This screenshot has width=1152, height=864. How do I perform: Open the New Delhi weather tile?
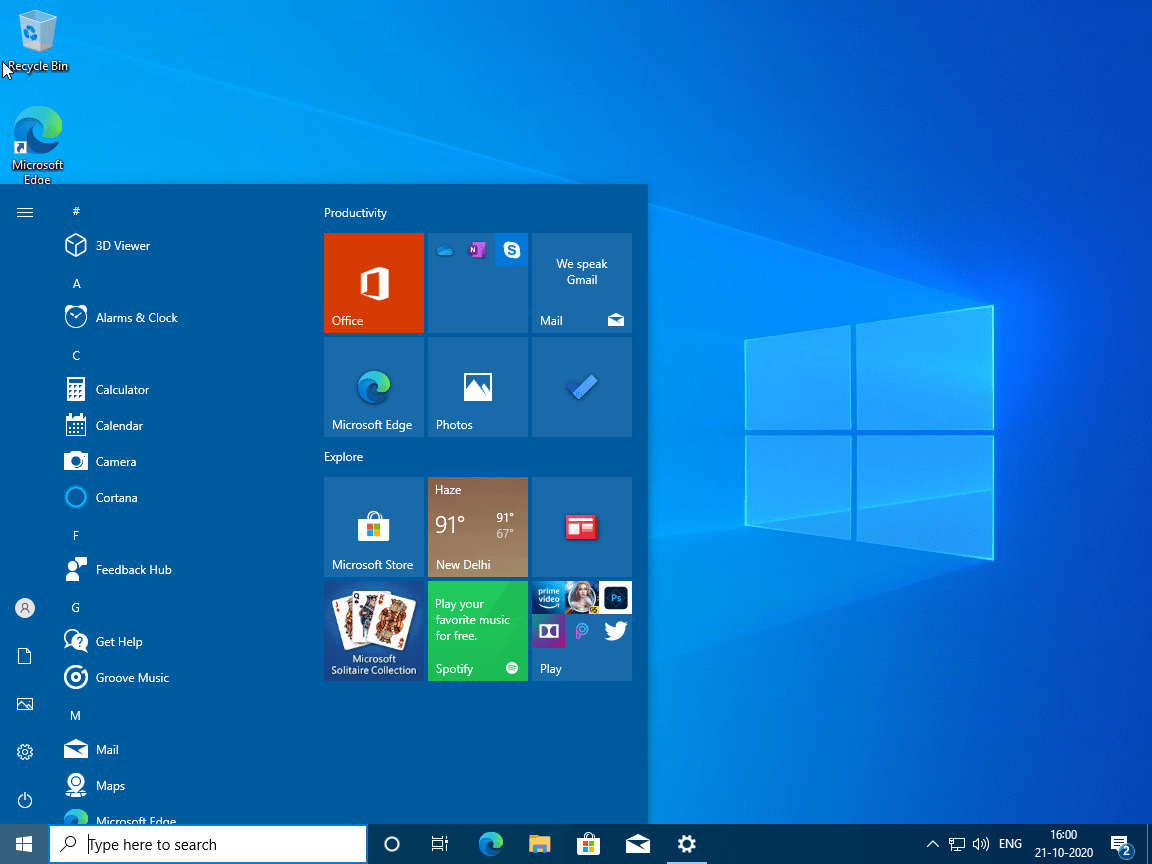(x=478, y=527)
